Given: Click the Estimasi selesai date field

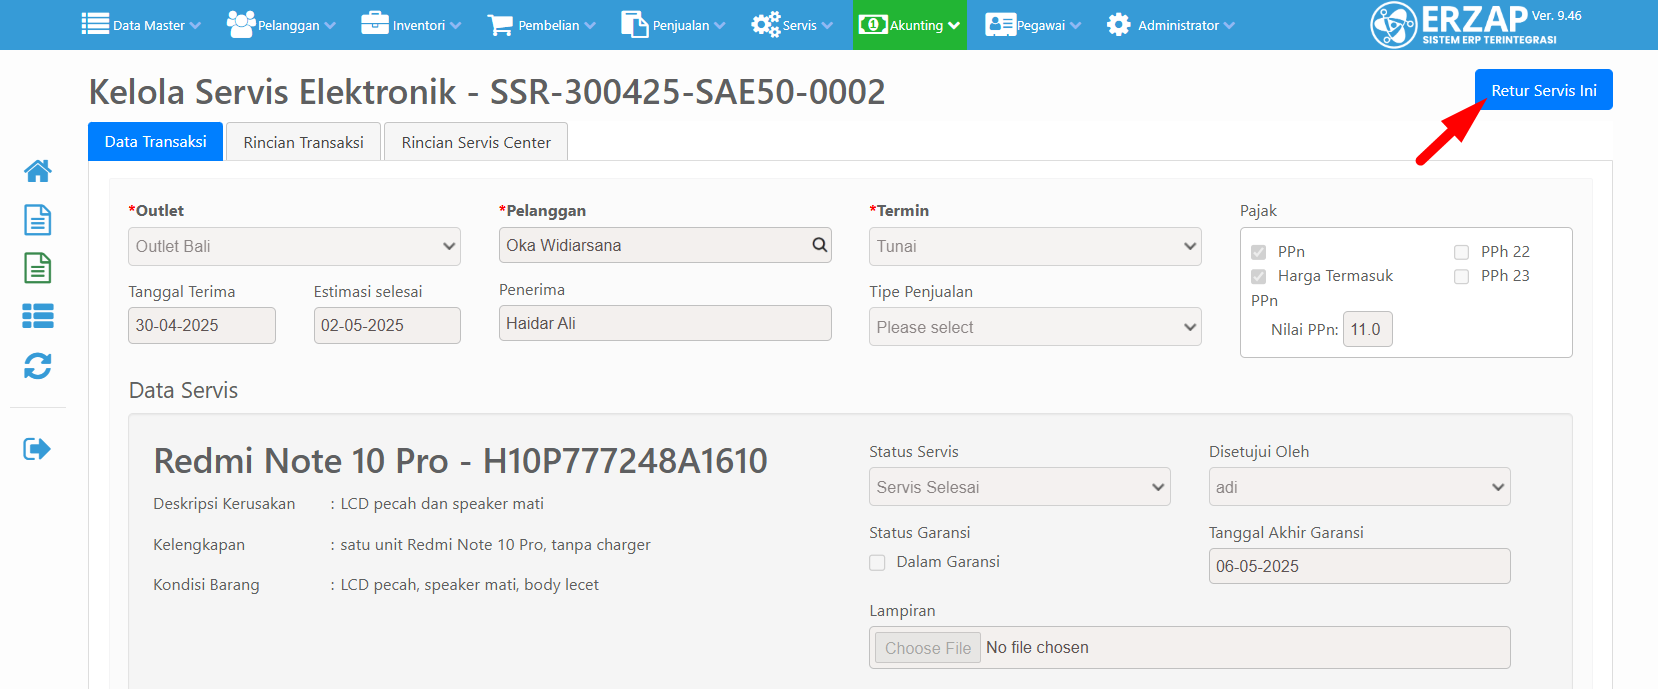Looking at the screenshot, I should point(387,325).
